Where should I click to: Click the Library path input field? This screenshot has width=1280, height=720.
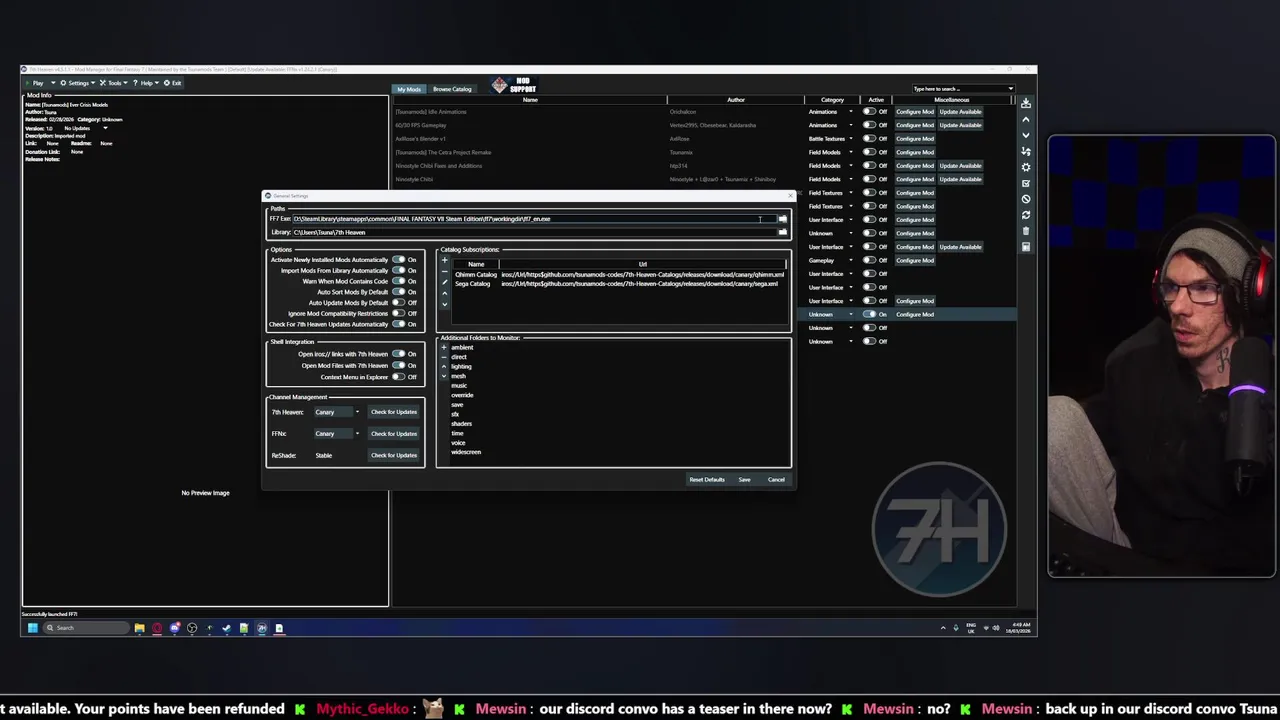[534, 232]
